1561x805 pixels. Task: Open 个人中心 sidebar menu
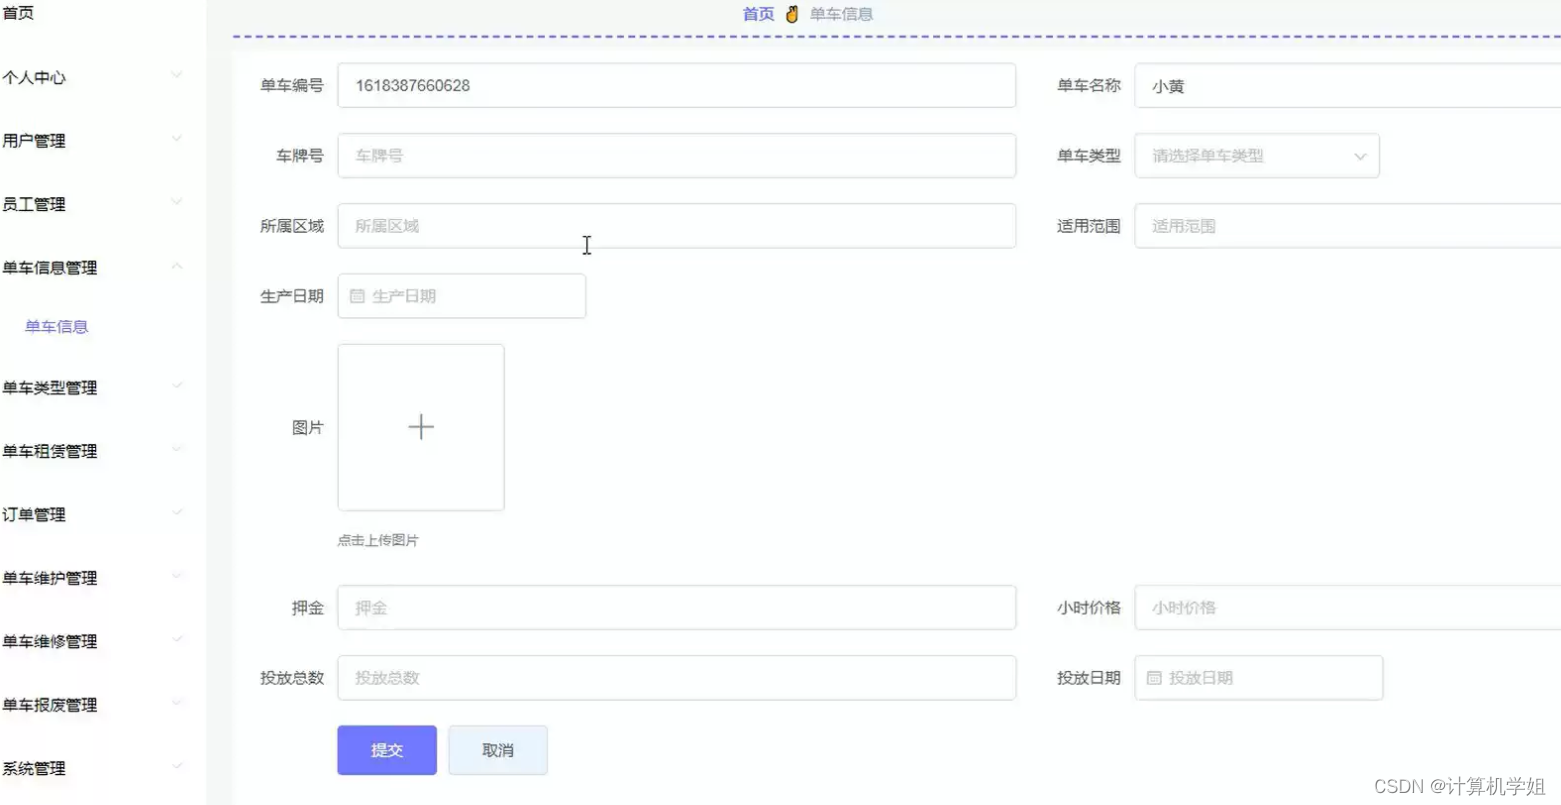click(x=34, y=77)
